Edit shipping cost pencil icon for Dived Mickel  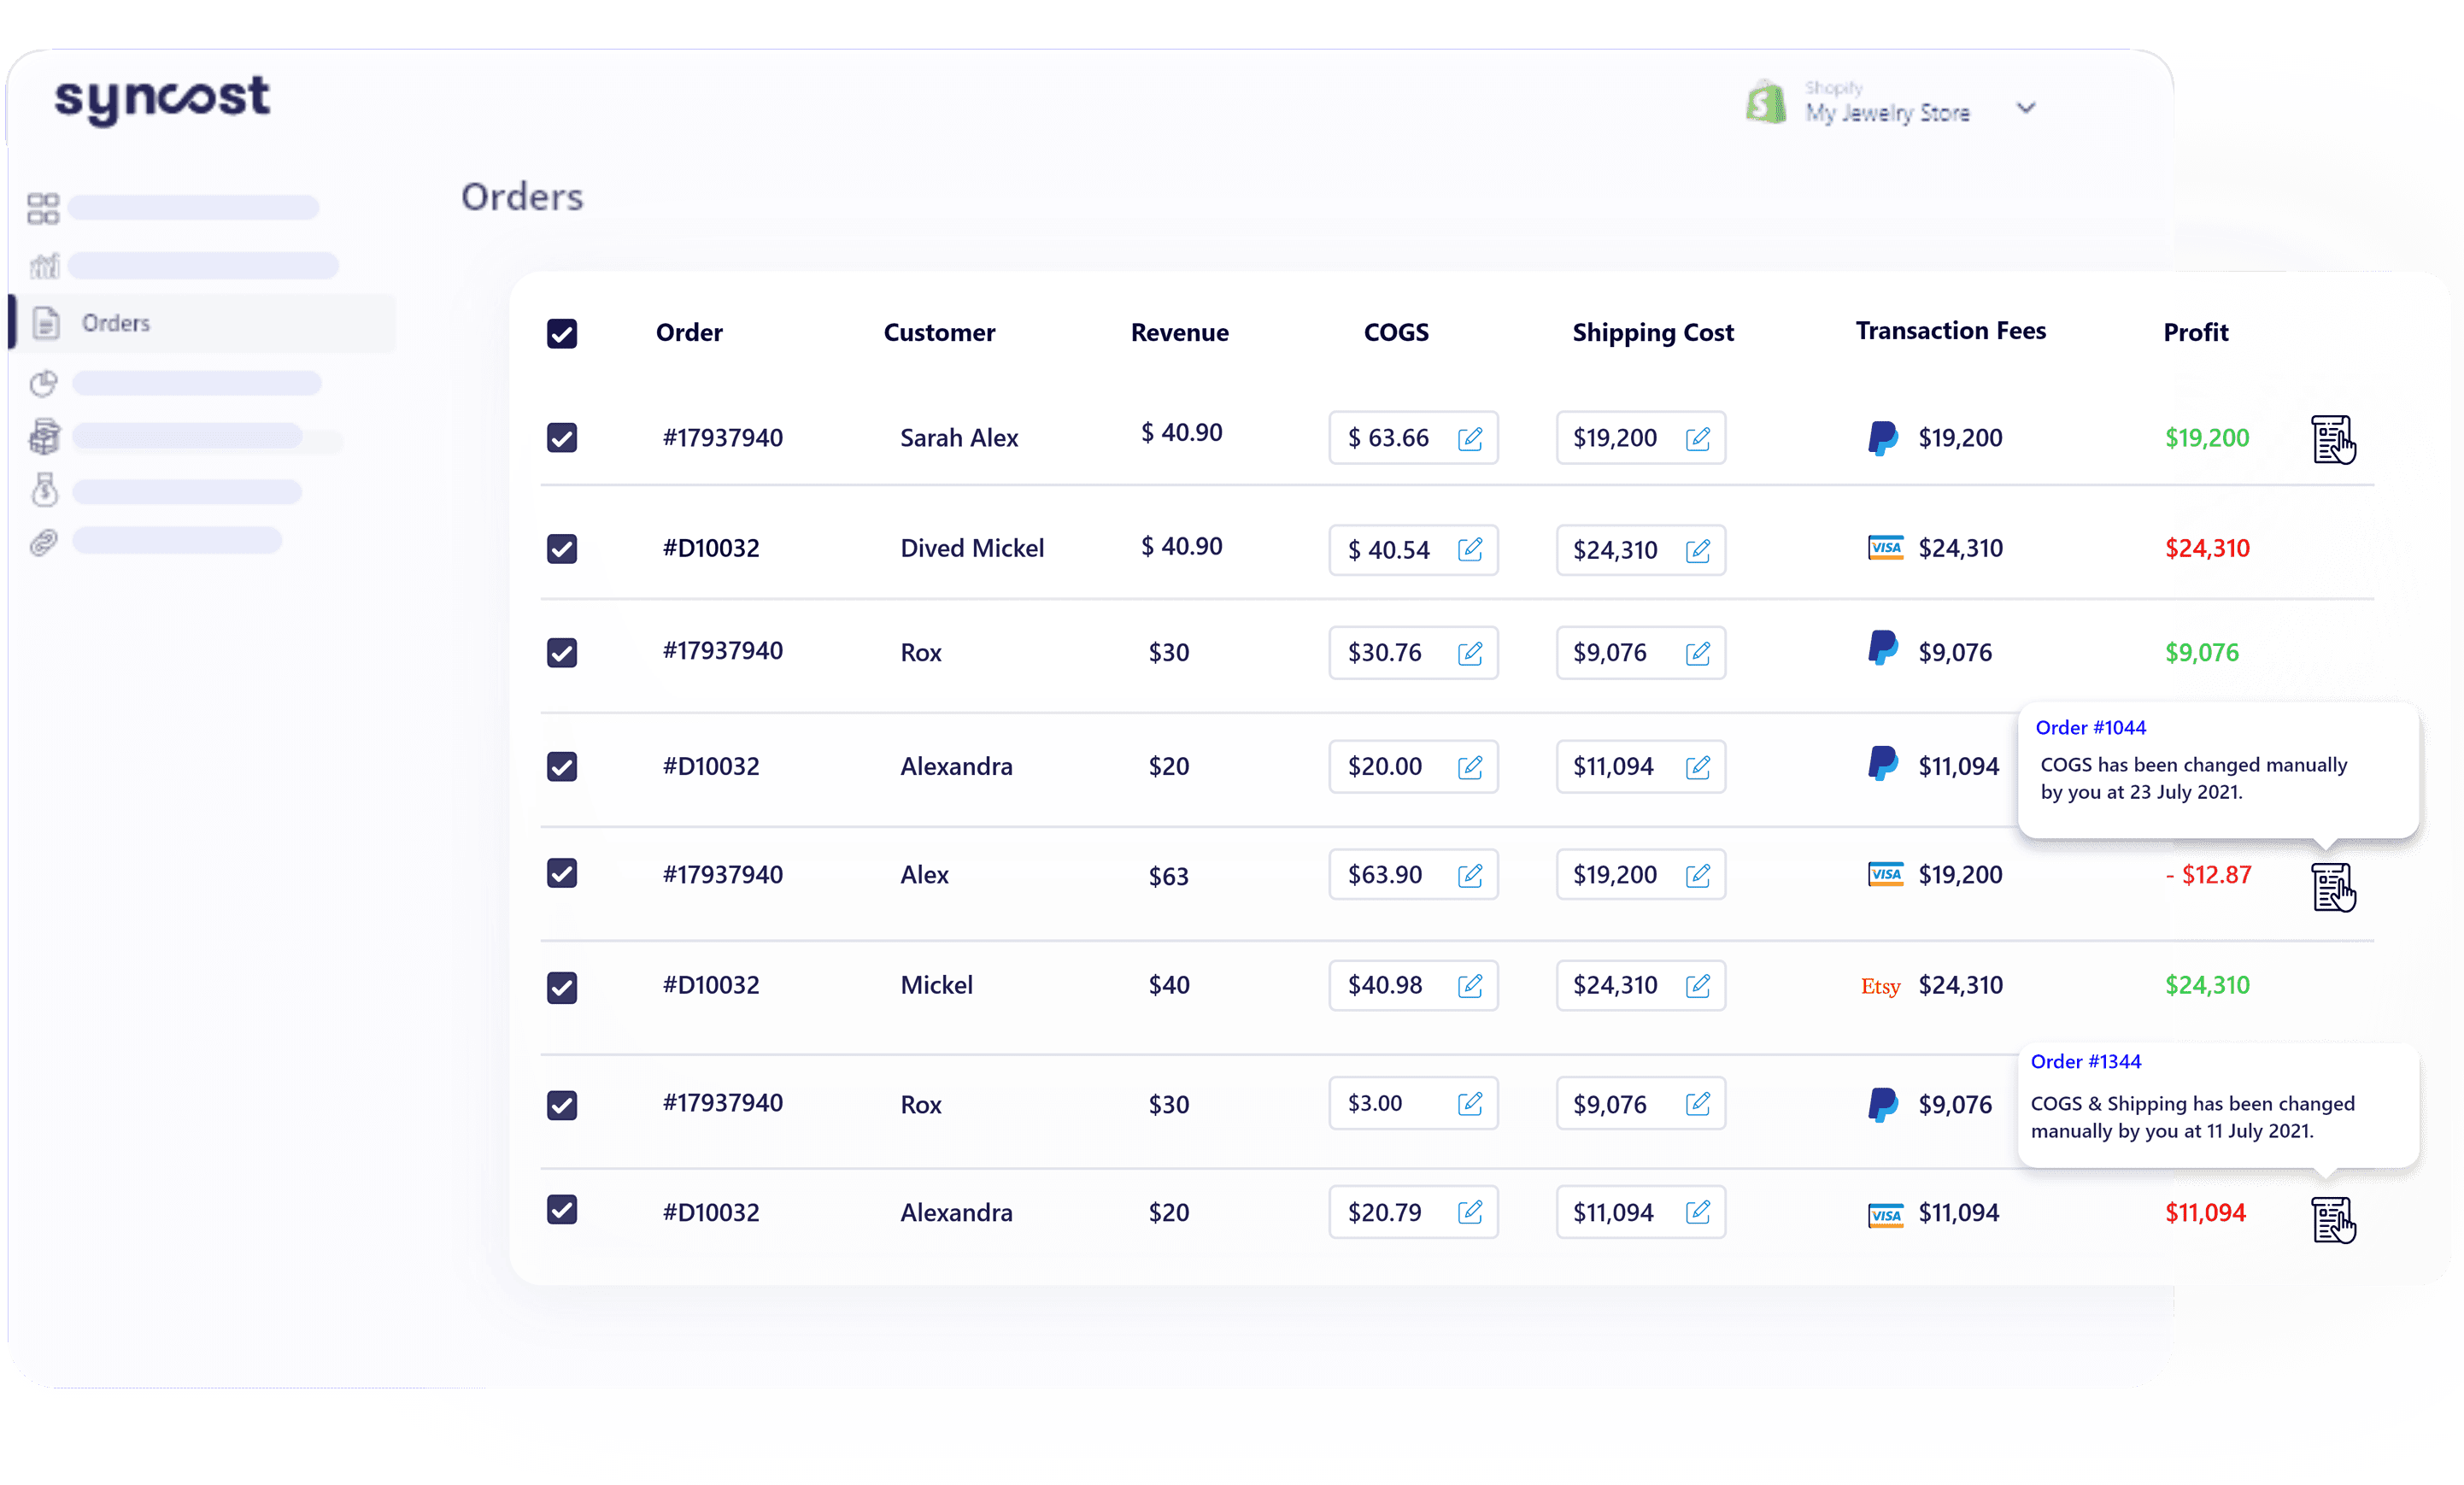pos(1697,550)
